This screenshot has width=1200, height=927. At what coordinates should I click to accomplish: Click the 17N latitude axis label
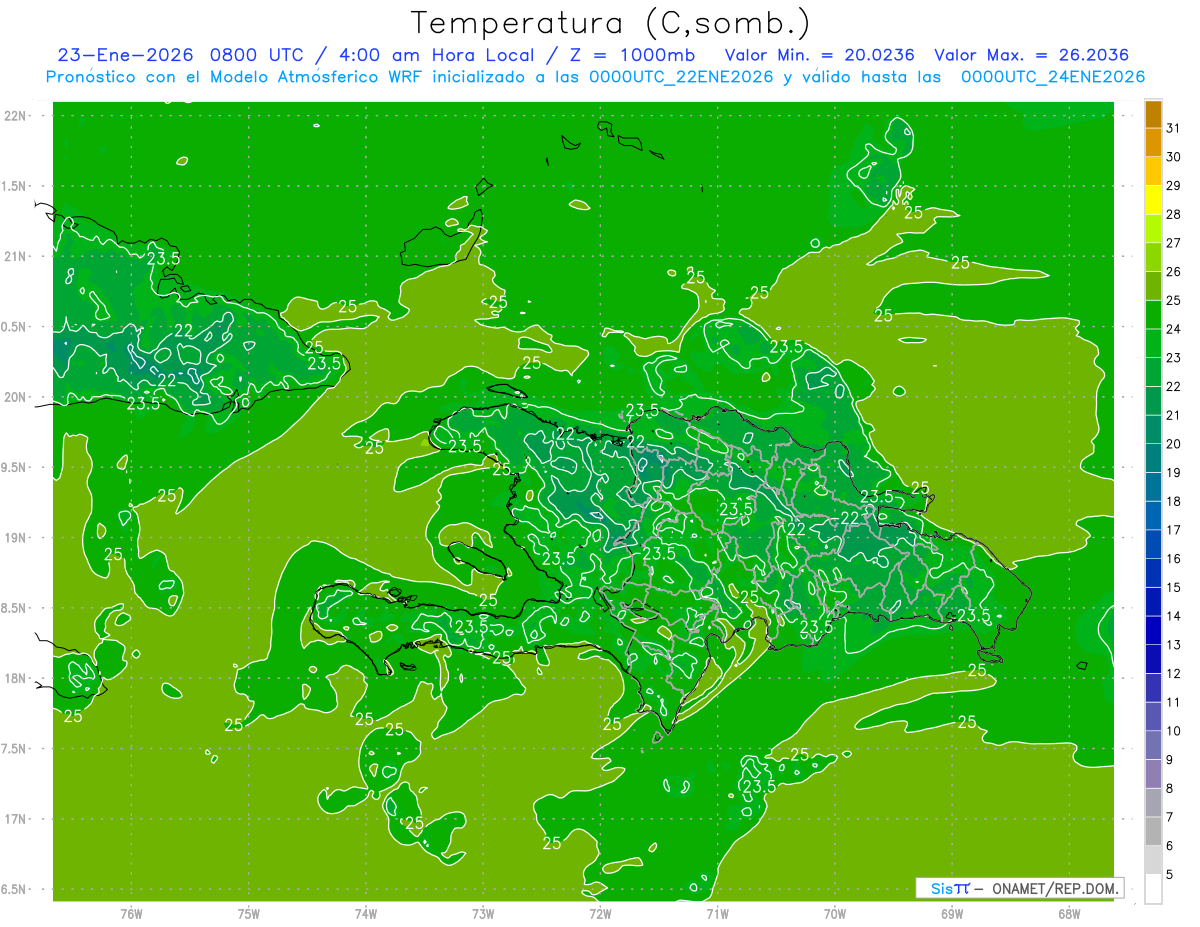[x=17, y=819]
